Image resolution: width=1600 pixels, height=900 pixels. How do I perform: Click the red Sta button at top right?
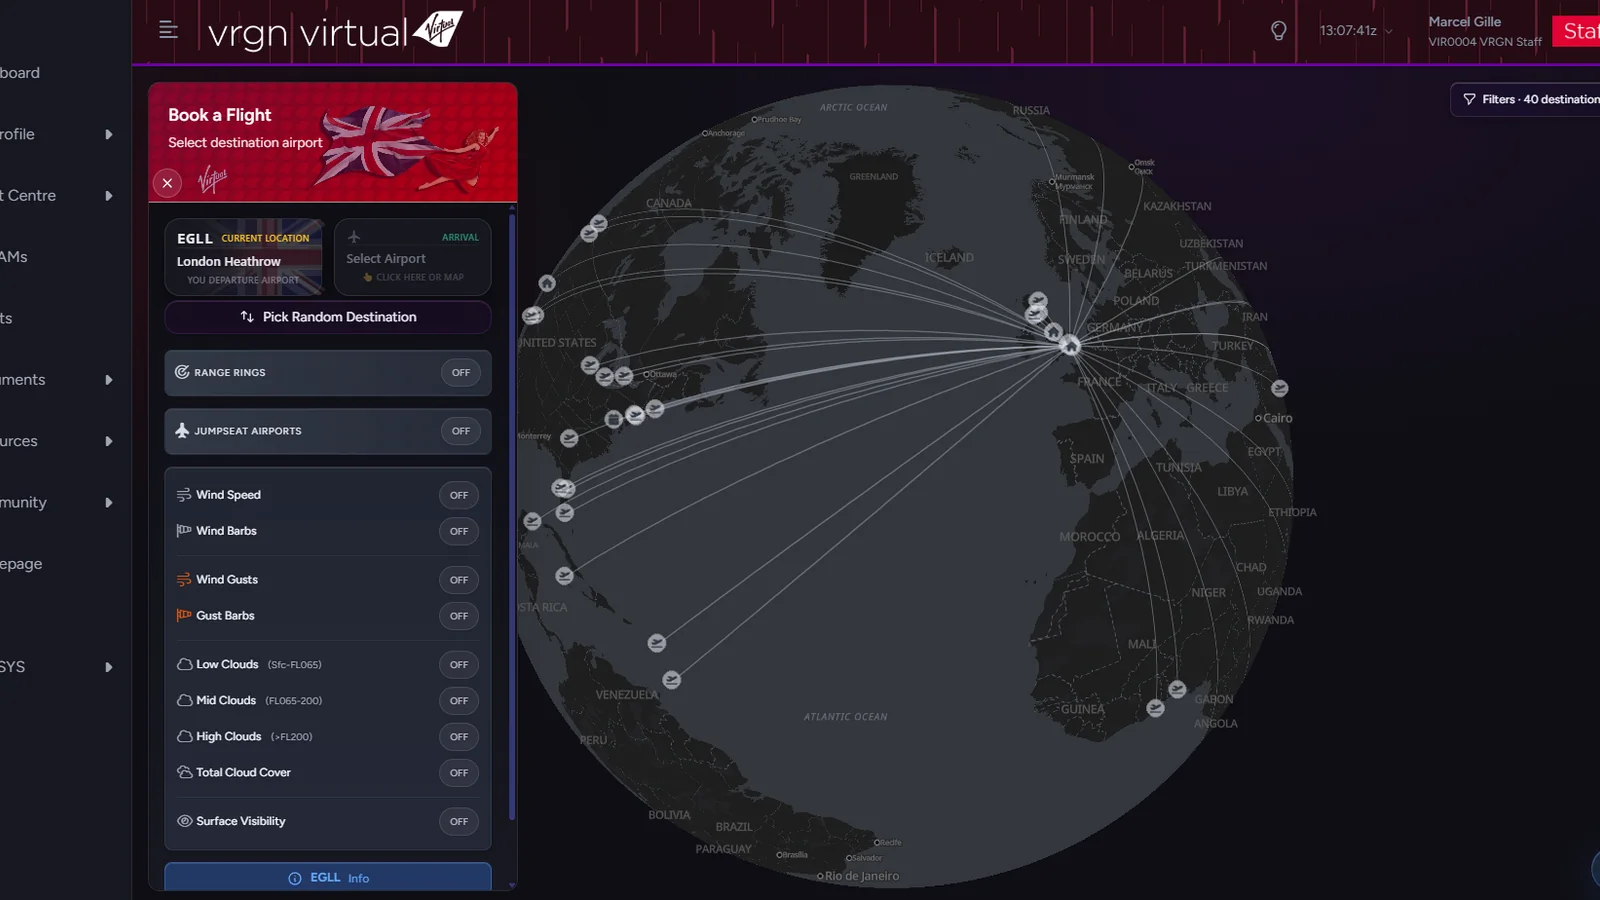click(1576, 31)
